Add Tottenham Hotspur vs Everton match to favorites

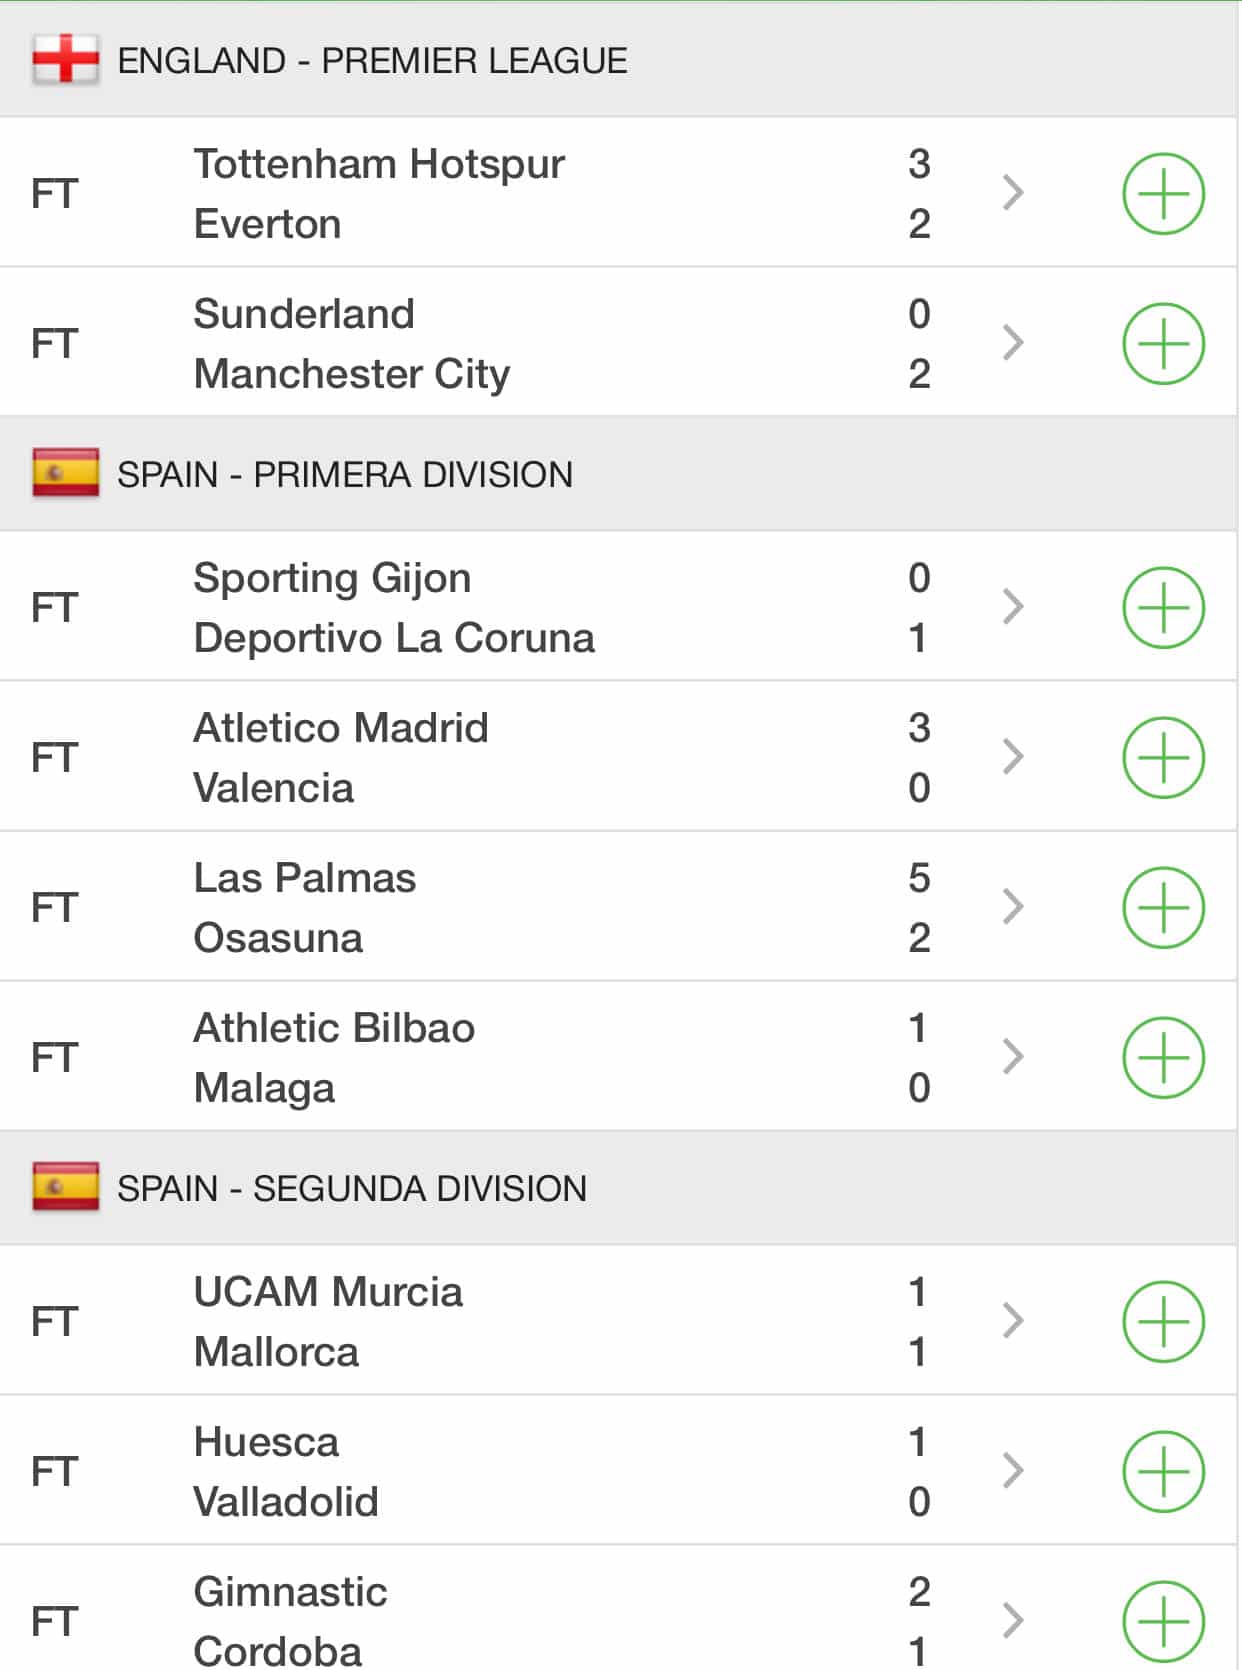1163,194
